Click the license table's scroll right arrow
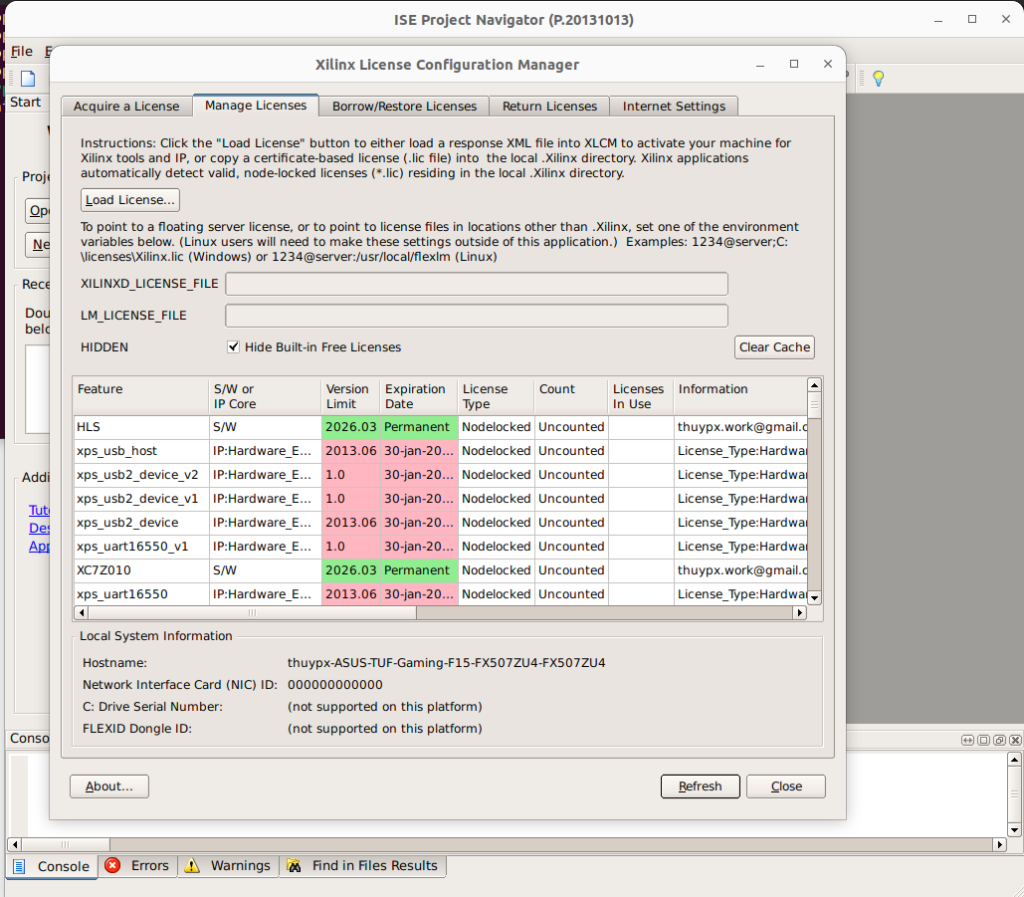 pos(799,612)
